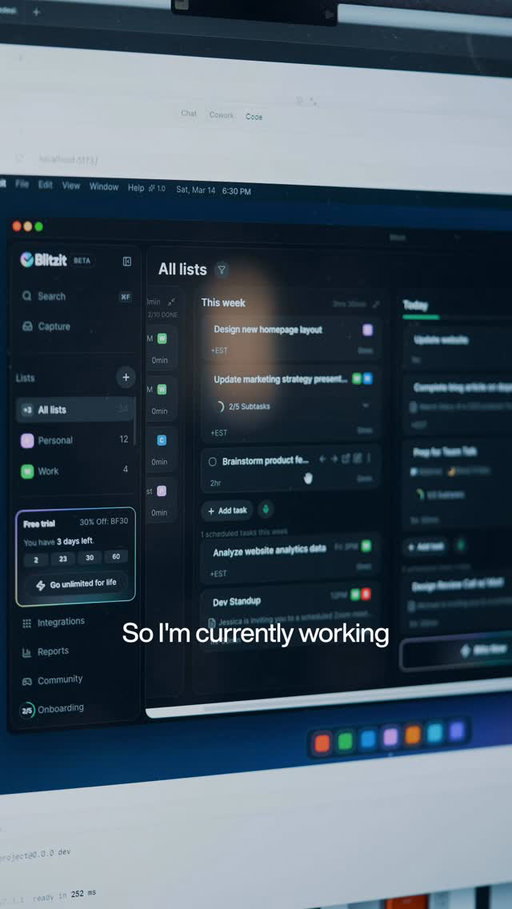Click Work list green color swatch

pos(27,471)
